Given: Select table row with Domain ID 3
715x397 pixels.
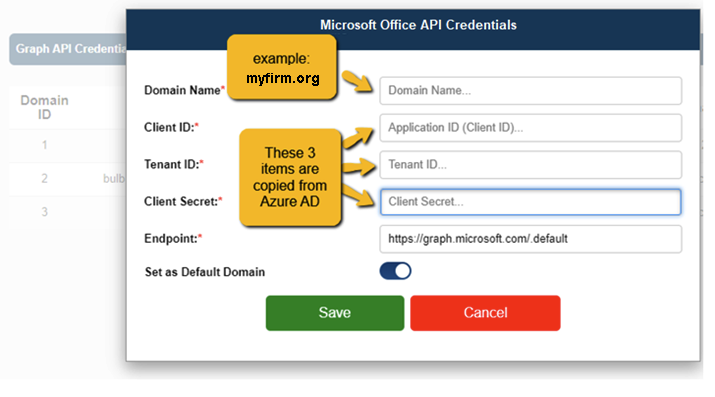Looking at the screenshot, I should tap(67, 211).
